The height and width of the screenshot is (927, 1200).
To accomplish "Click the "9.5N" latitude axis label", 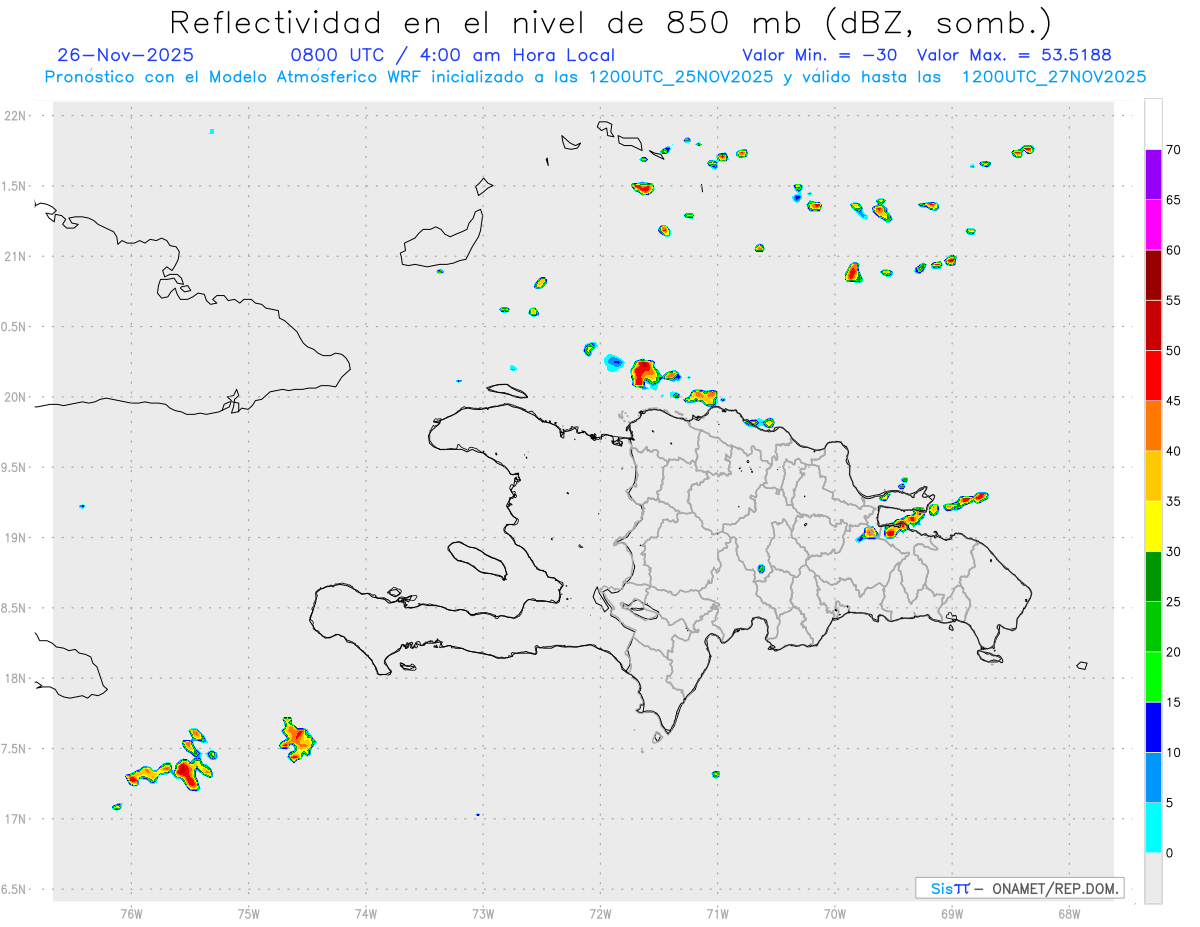I will pos(14,467).
